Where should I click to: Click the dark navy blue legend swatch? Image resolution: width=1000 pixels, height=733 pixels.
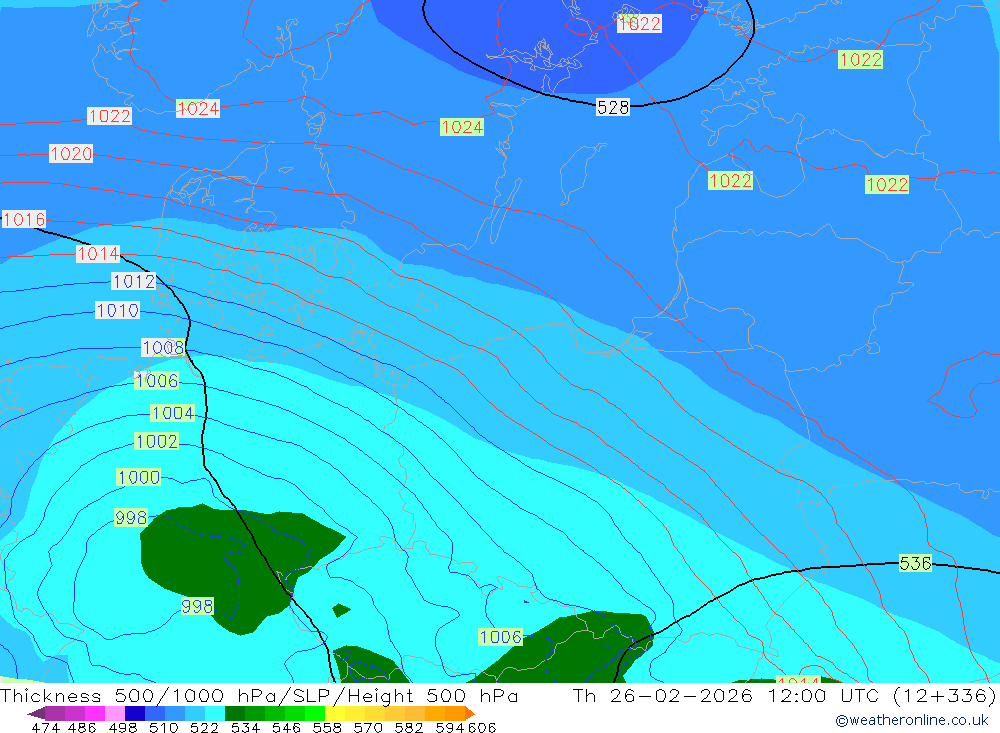pos(135,713)
